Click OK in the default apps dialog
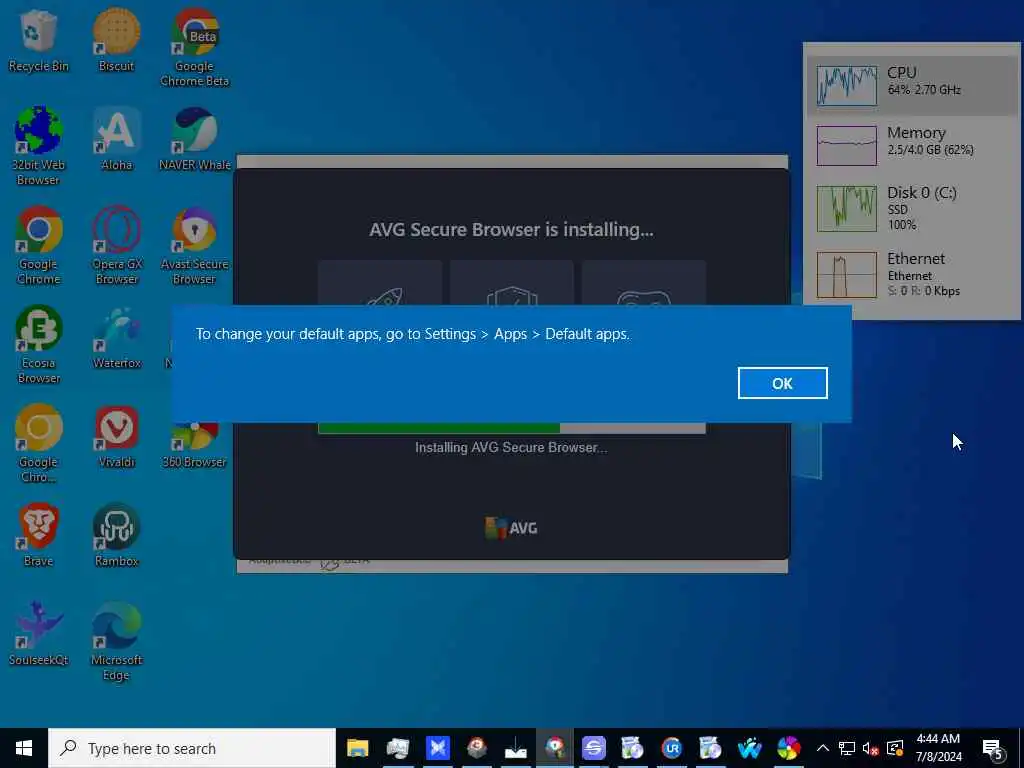1024x768 pixels. tap(782, 383)
